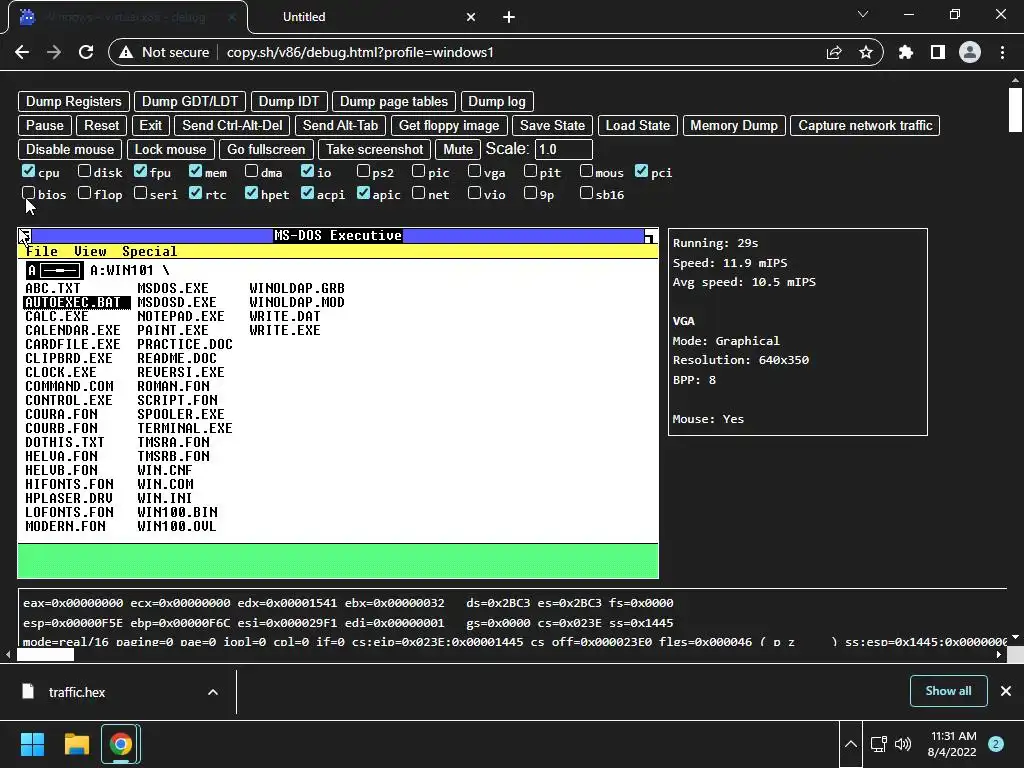Go forward in browser history
Viewport: 1024px width, 768px height.
click(x=54, y=52)
